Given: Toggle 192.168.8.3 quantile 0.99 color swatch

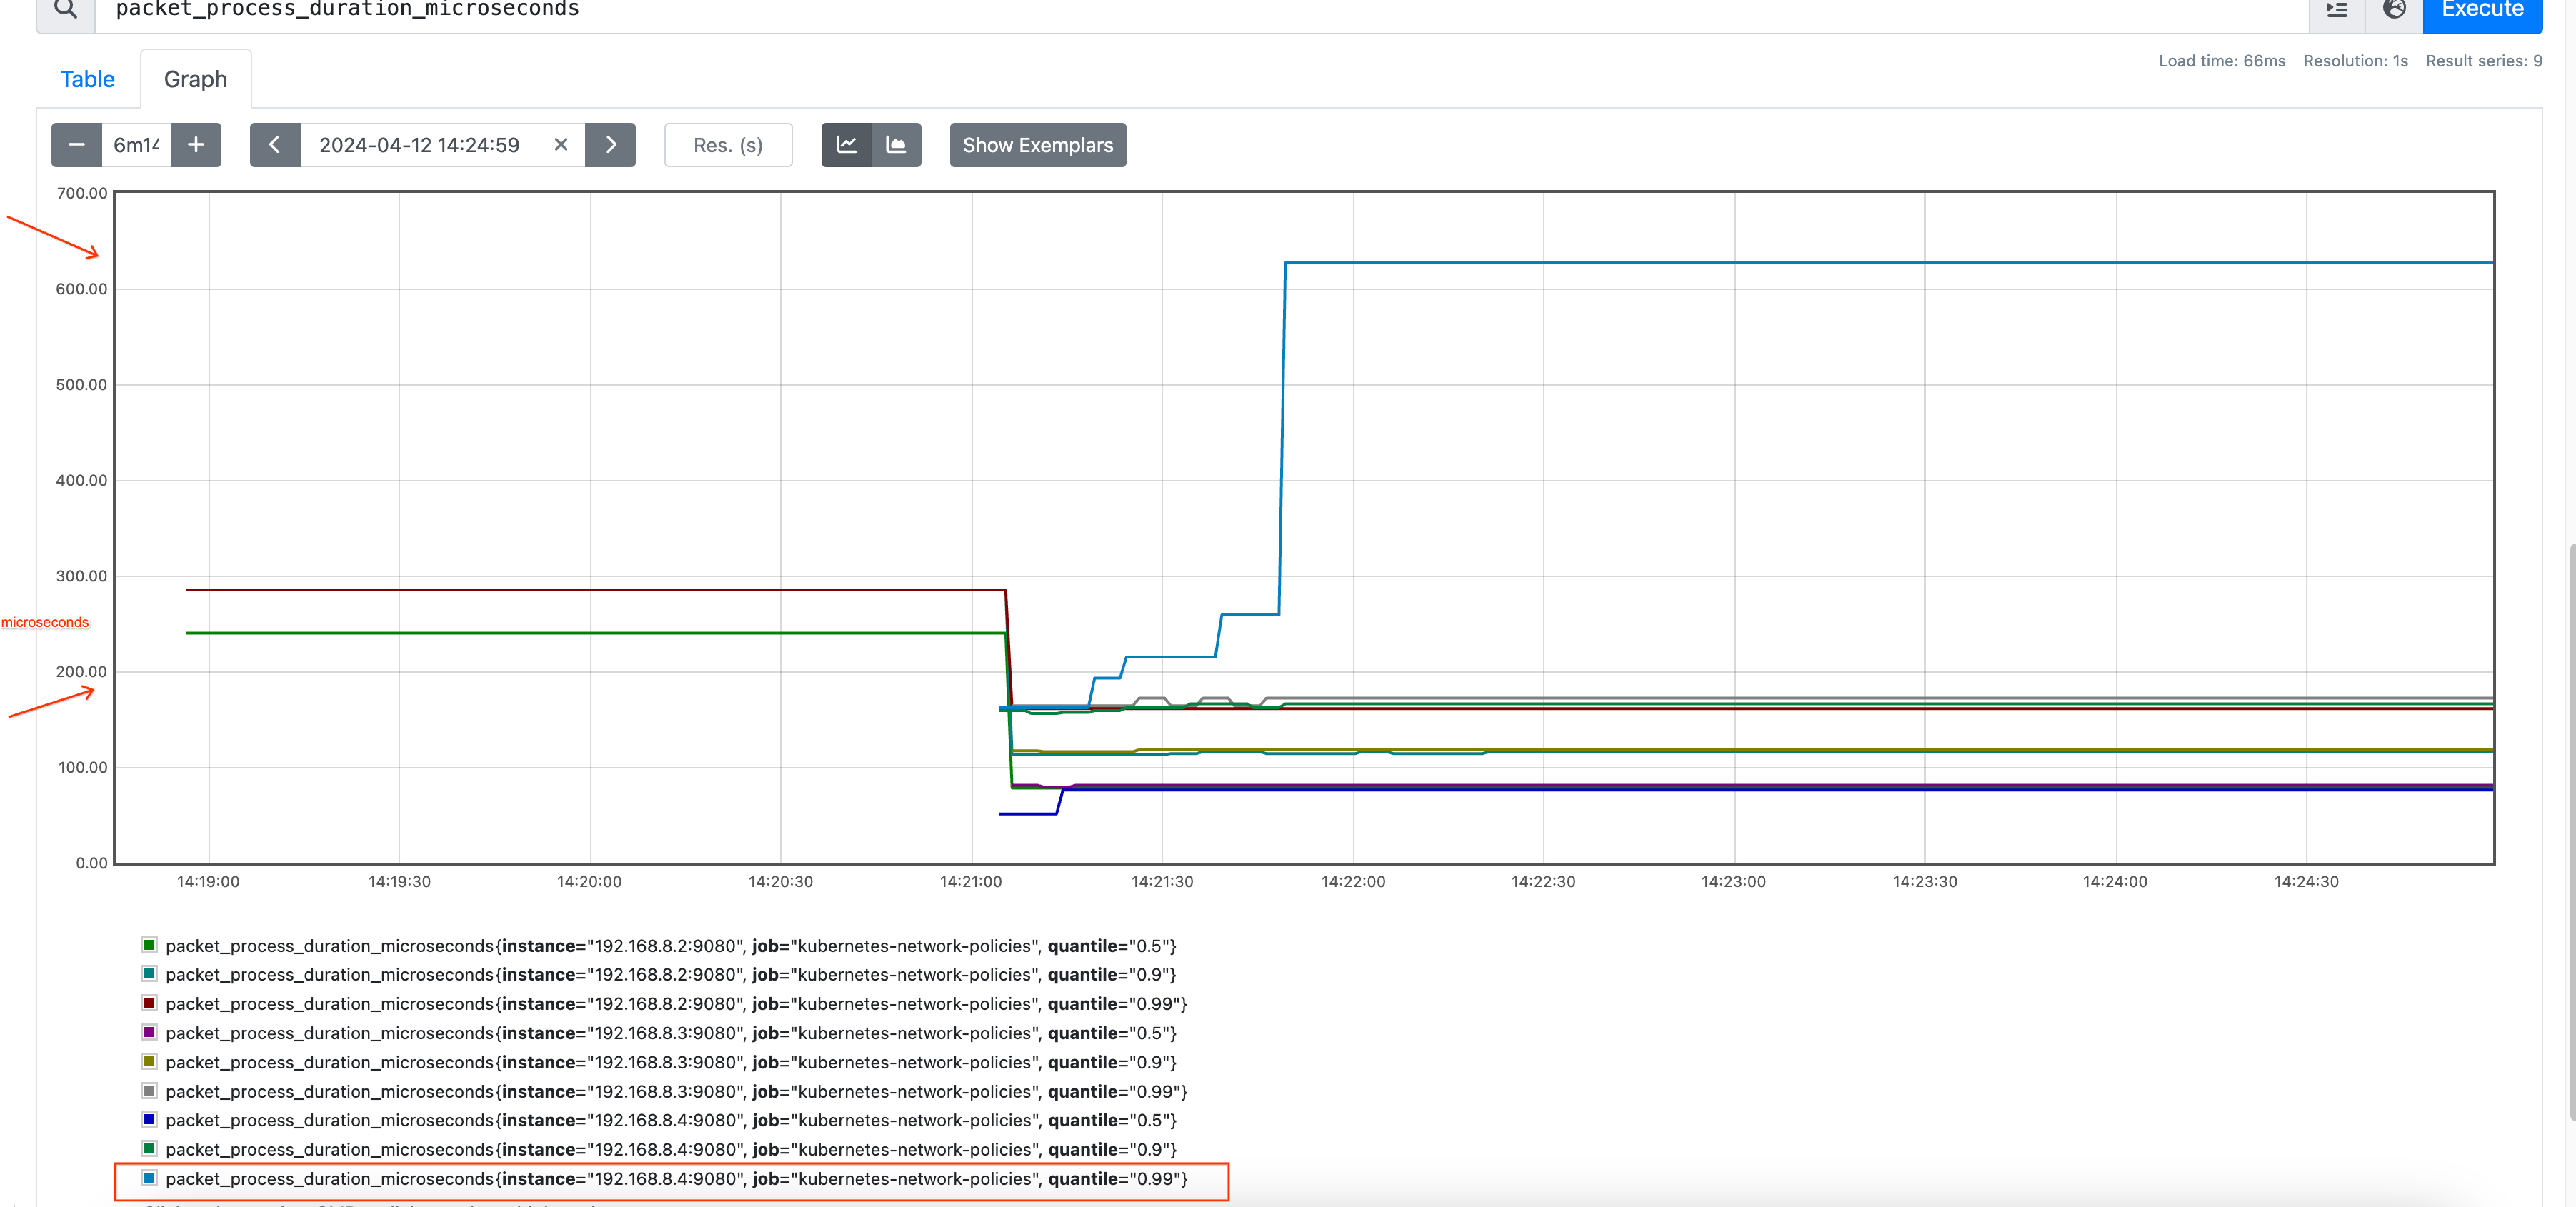Looking at the screenshot, I should pyautogui.click(x=149, y=1091).
